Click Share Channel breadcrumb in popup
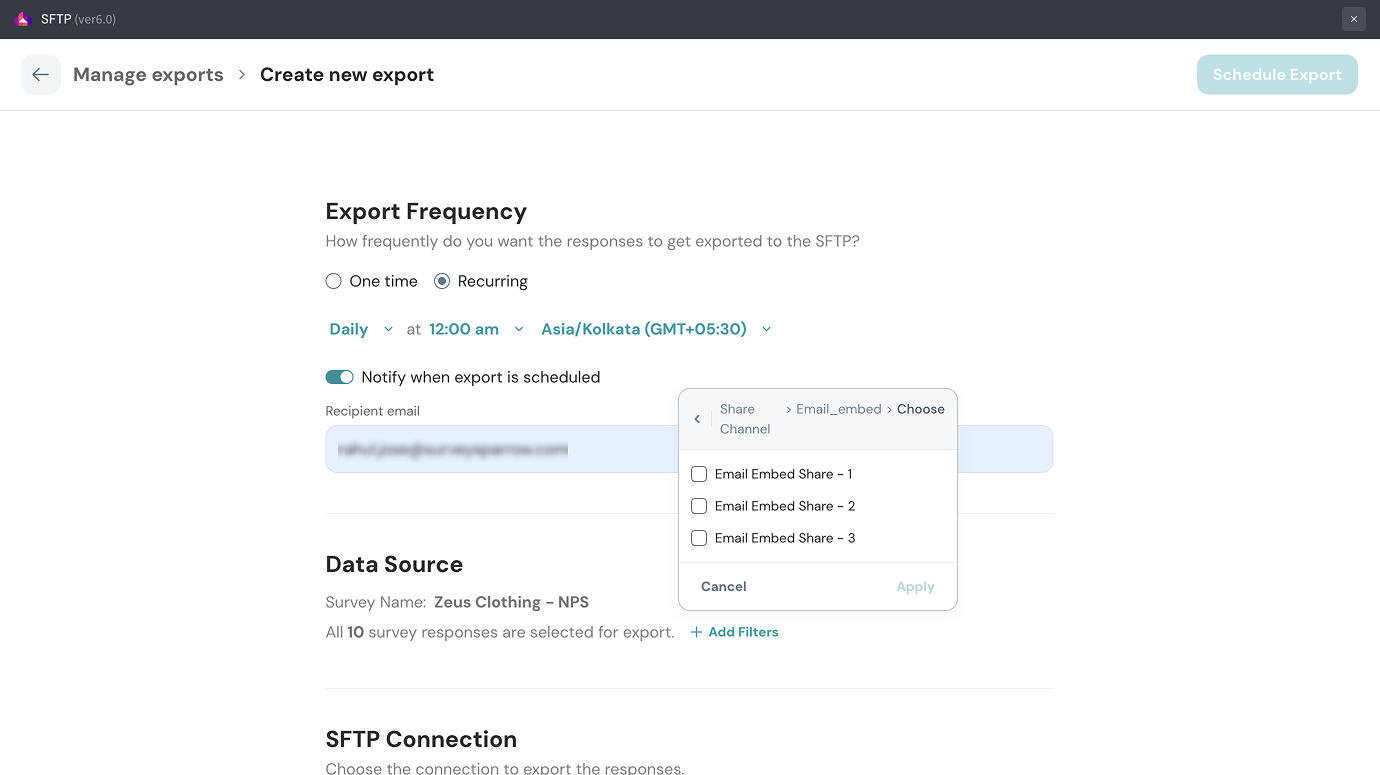Screen dimensions: 1380x775 (x=744, y=419)
